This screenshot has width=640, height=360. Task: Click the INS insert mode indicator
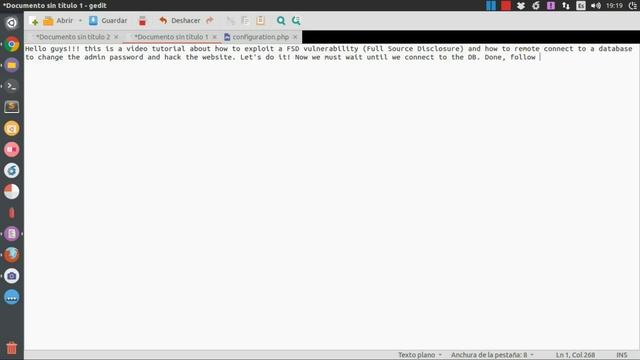(x=622, y=355)
